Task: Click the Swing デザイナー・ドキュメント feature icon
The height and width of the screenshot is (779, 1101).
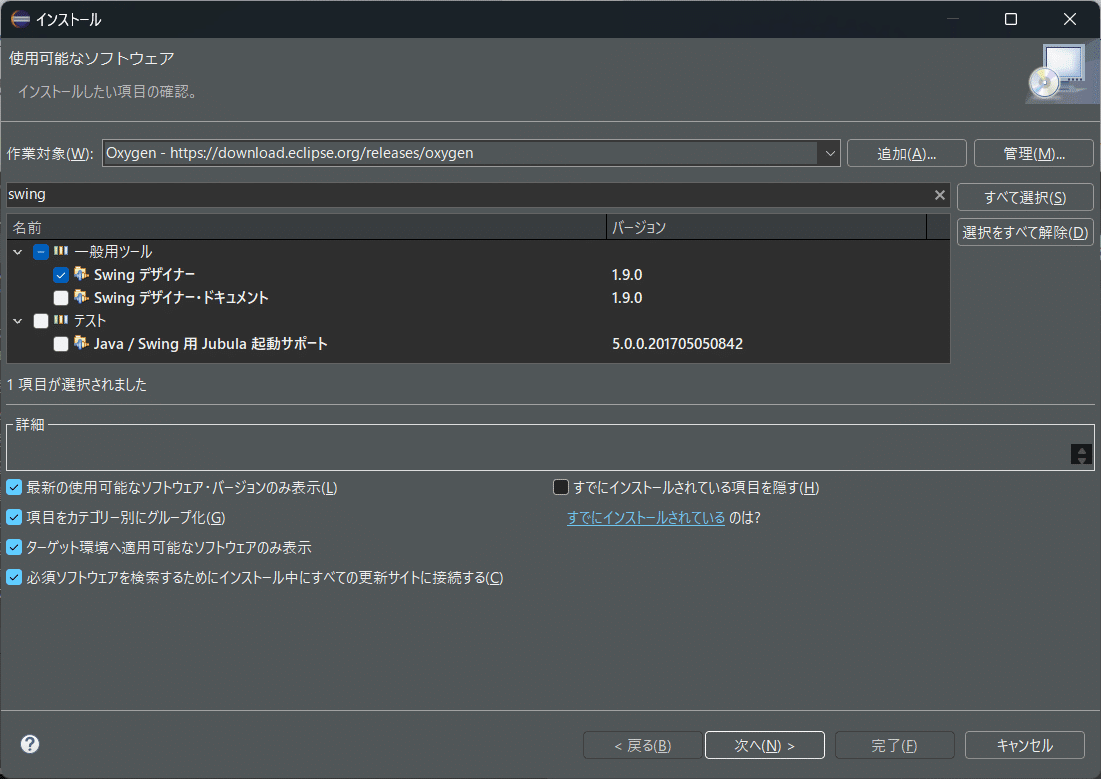Action: 81,297
